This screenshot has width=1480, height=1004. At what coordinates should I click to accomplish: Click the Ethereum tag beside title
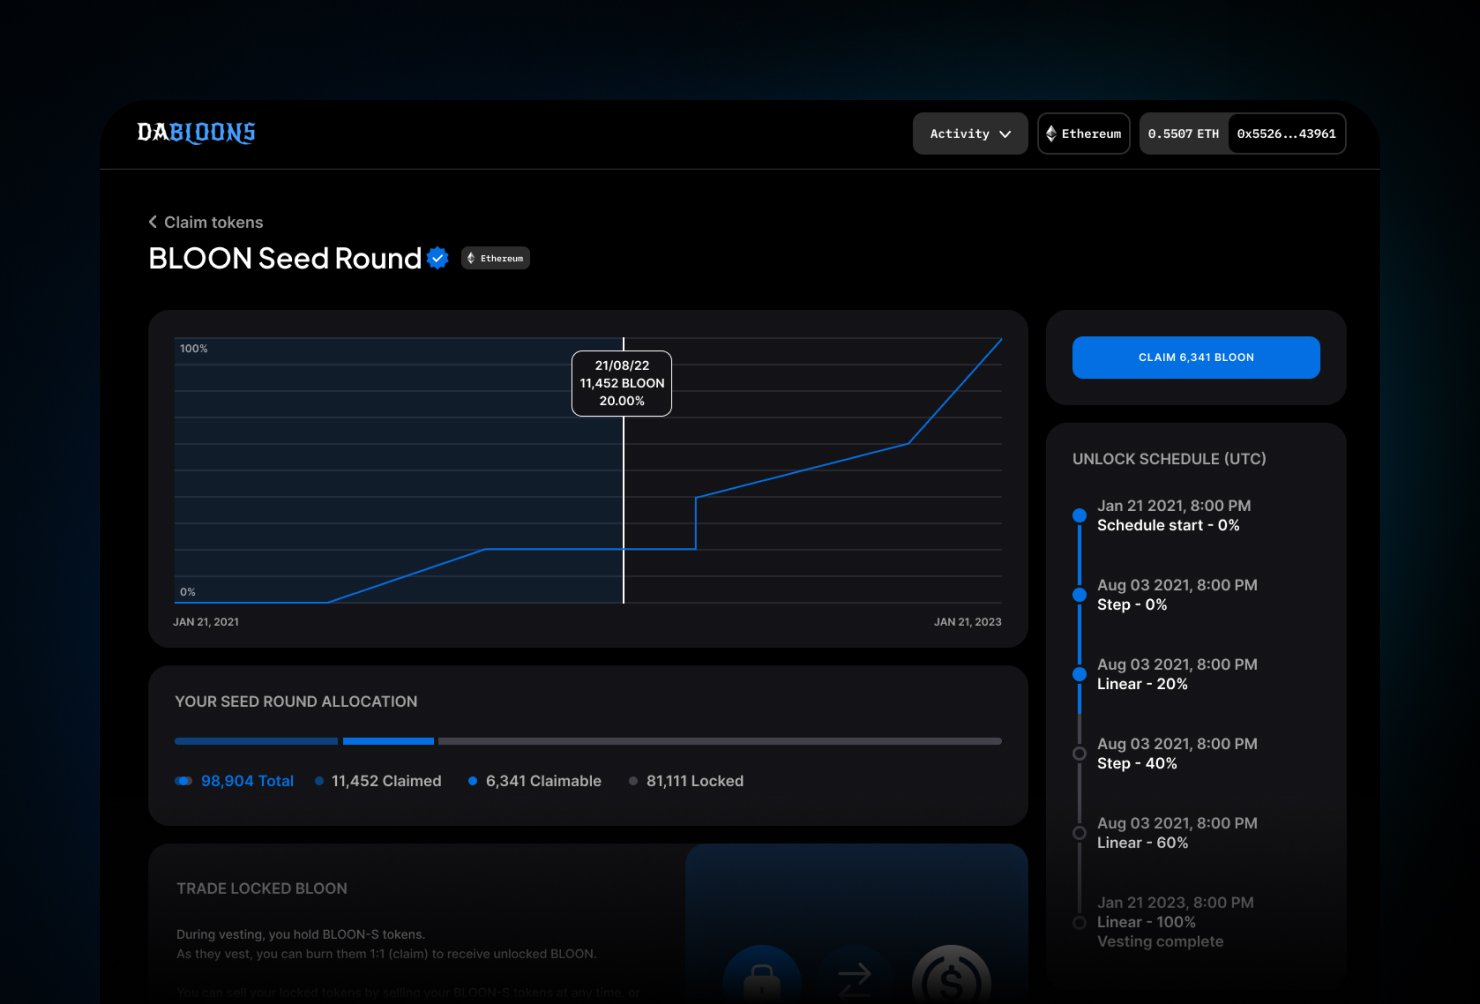495,258
